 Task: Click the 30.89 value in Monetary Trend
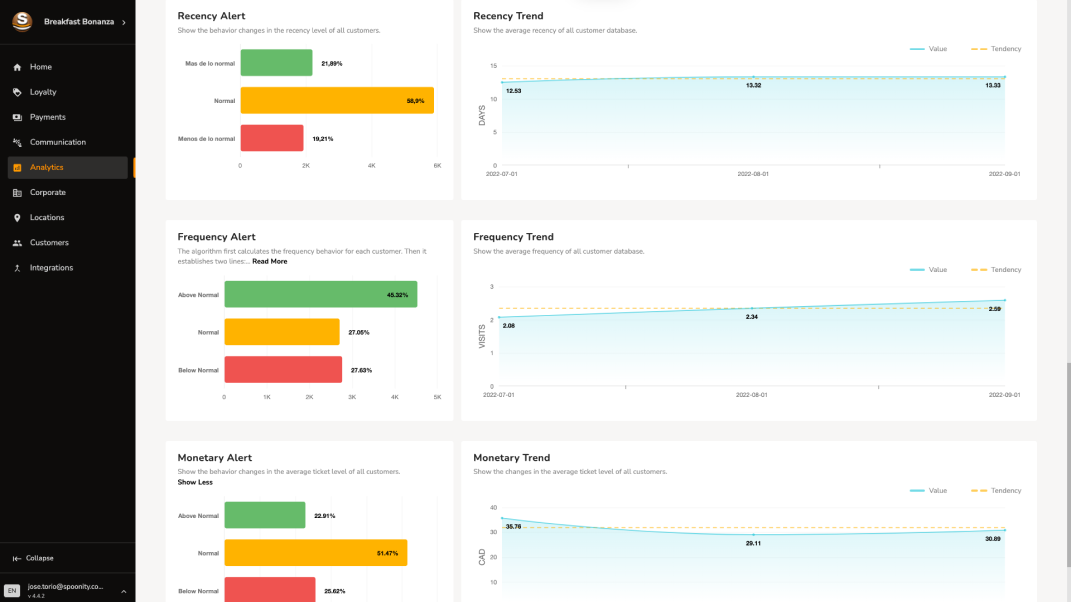992,539
